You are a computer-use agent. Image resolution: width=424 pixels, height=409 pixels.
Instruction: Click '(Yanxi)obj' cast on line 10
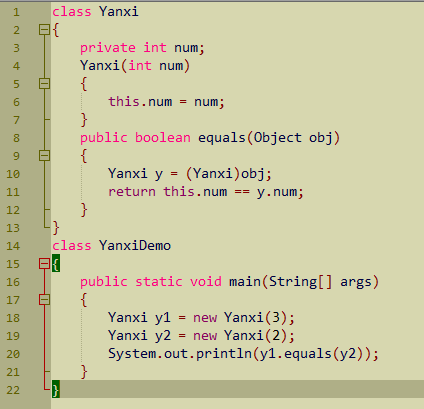click(225, 174)
